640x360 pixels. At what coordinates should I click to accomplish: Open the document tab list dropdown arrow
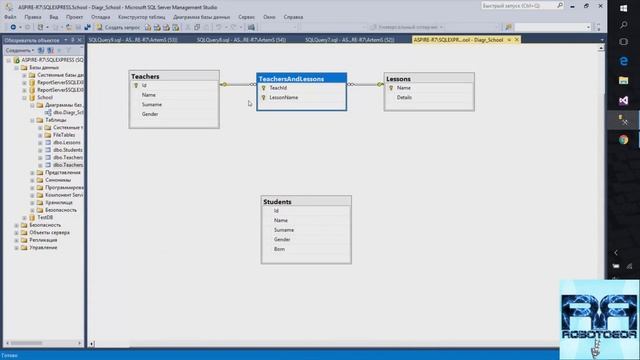(602, 40)
